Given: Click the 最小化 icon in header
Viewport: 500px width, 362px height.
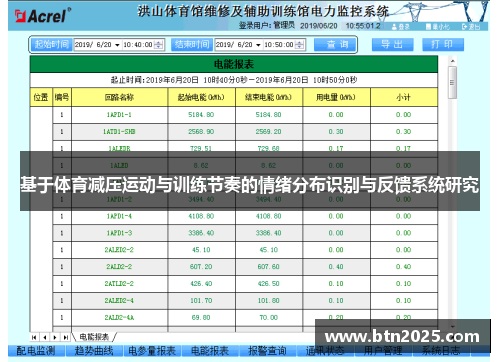Looking at the screenshot, I should [428, 27].
